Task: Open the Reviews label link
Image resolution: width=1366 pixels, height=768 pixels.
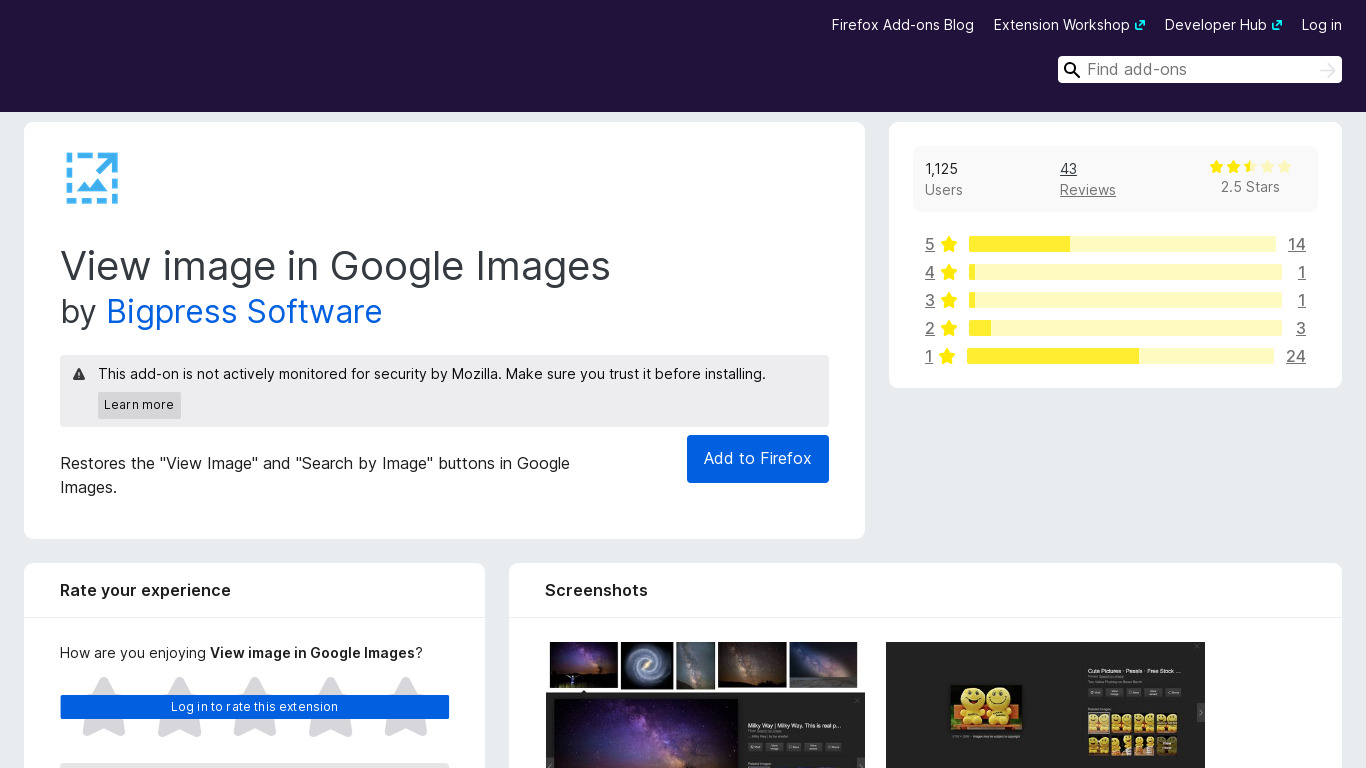Action: tap(1088, 190)
